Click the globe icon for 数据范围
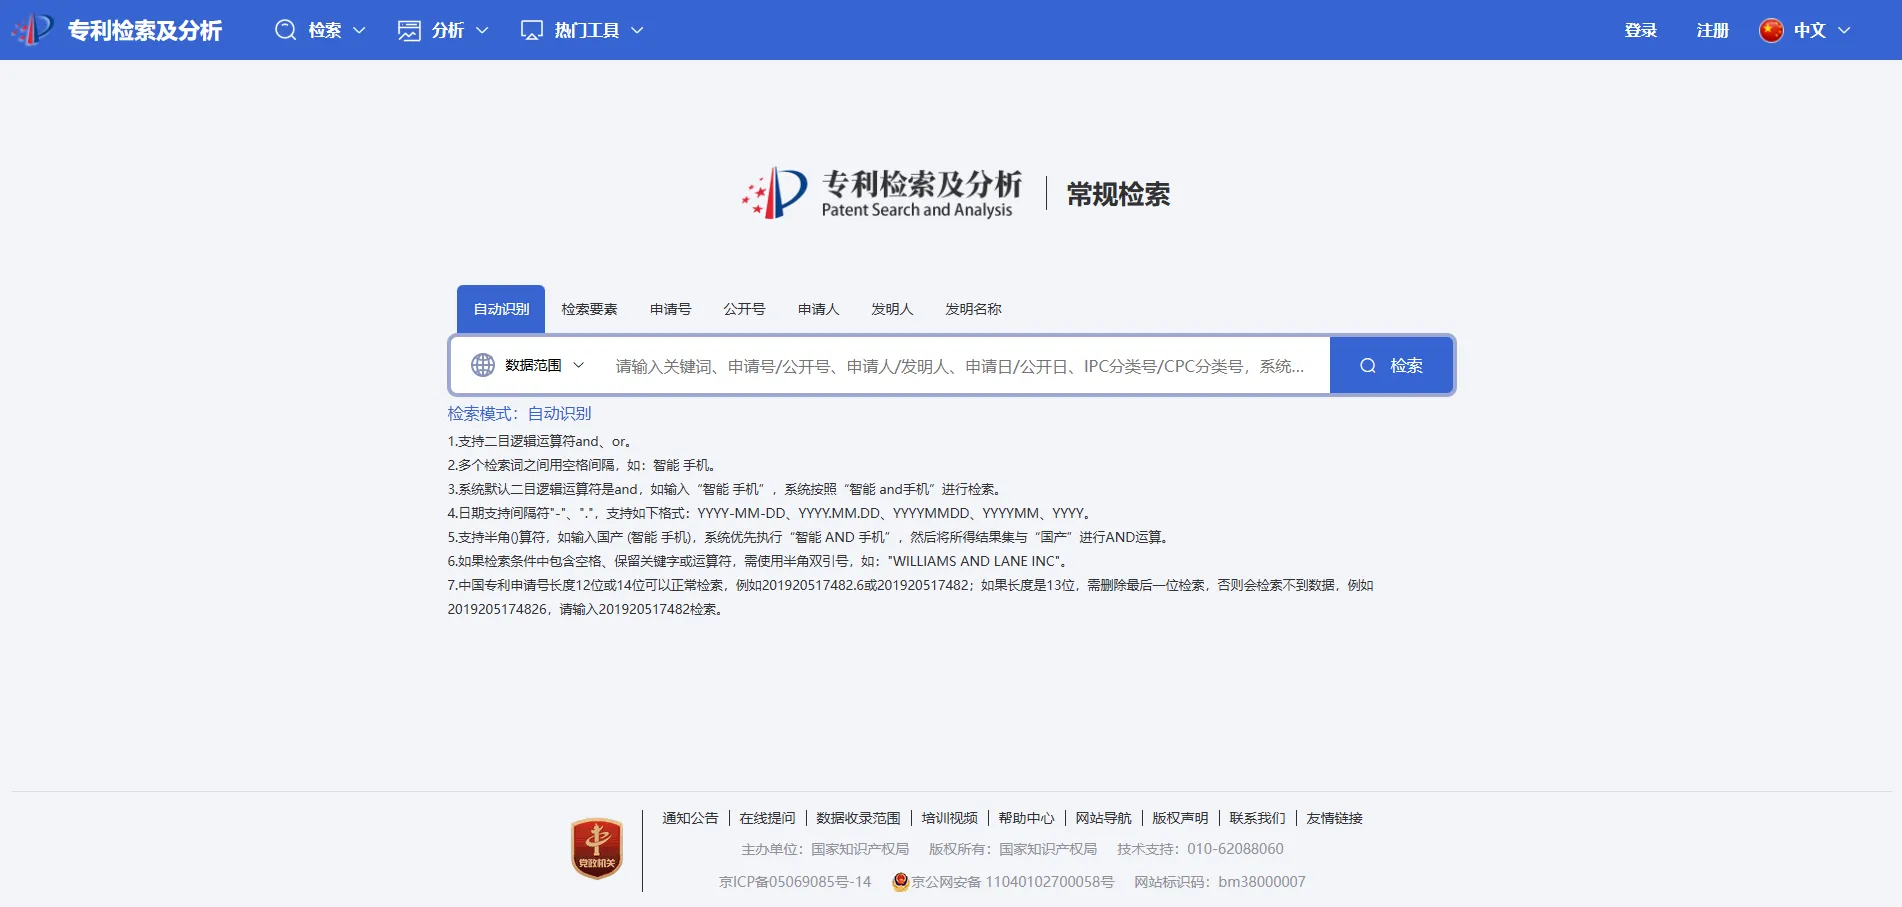 (483, 365)
